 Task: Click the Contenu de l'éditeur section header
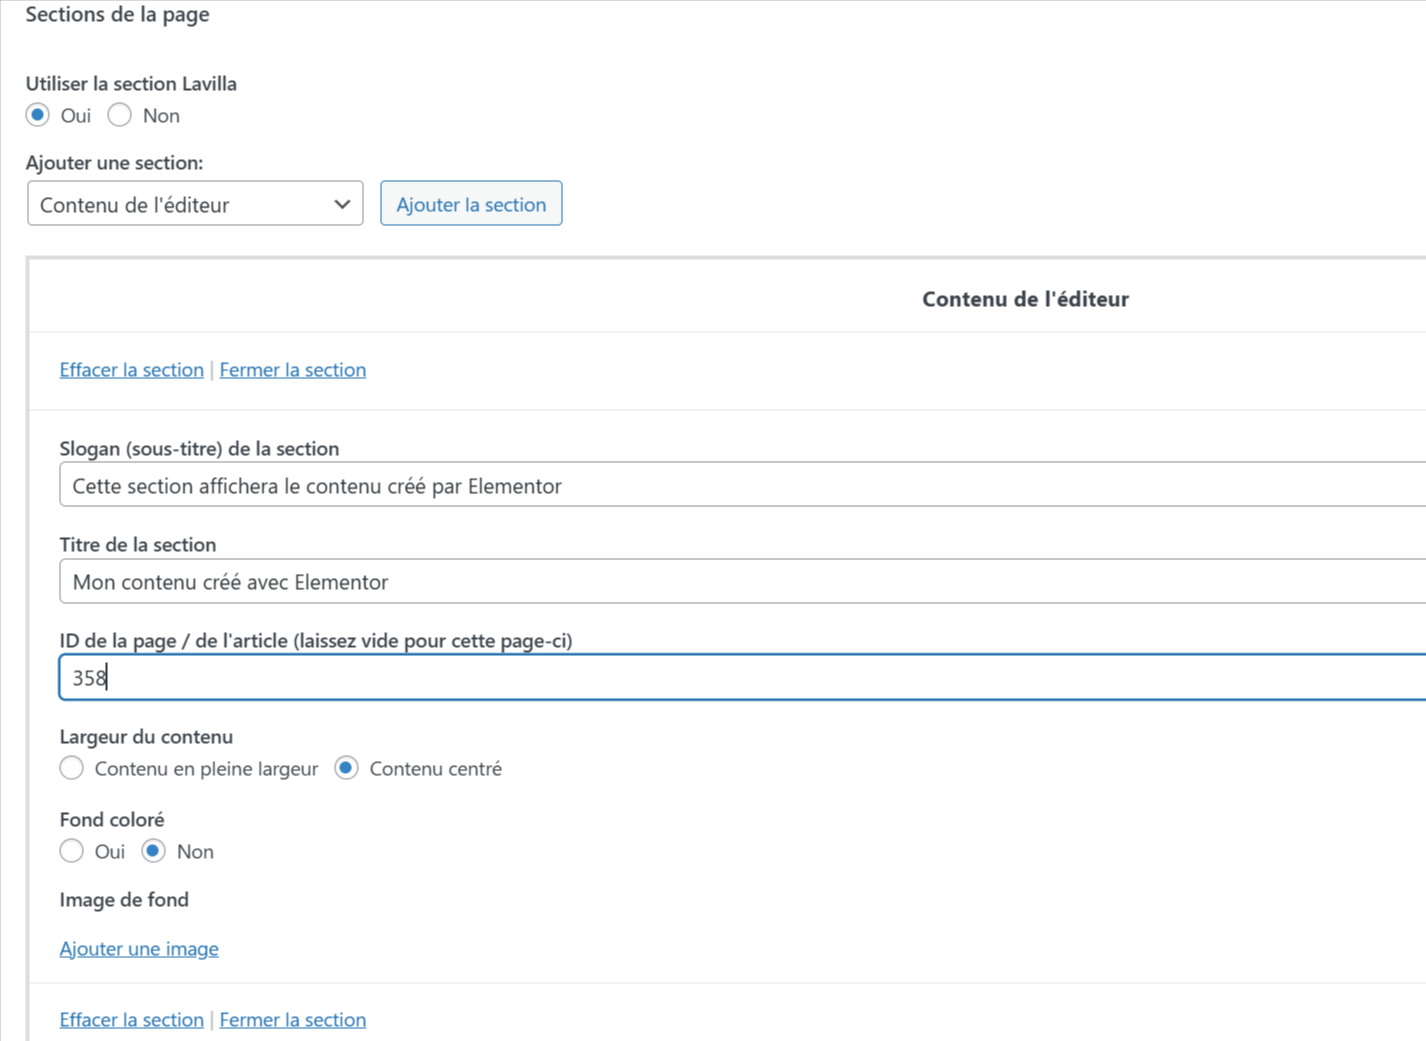pyautogui.click(x=1024, y=299)
